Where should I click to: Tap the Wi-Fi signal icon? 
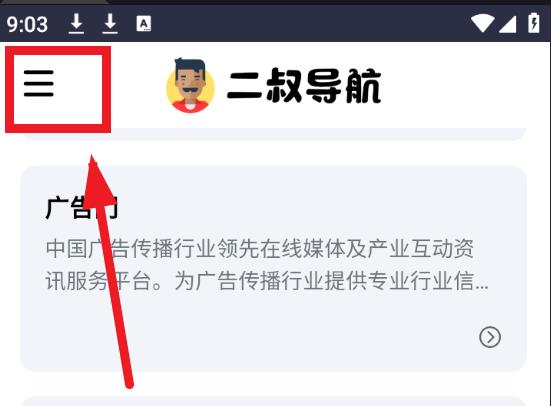pyautogui.click(x=482, y=24)
